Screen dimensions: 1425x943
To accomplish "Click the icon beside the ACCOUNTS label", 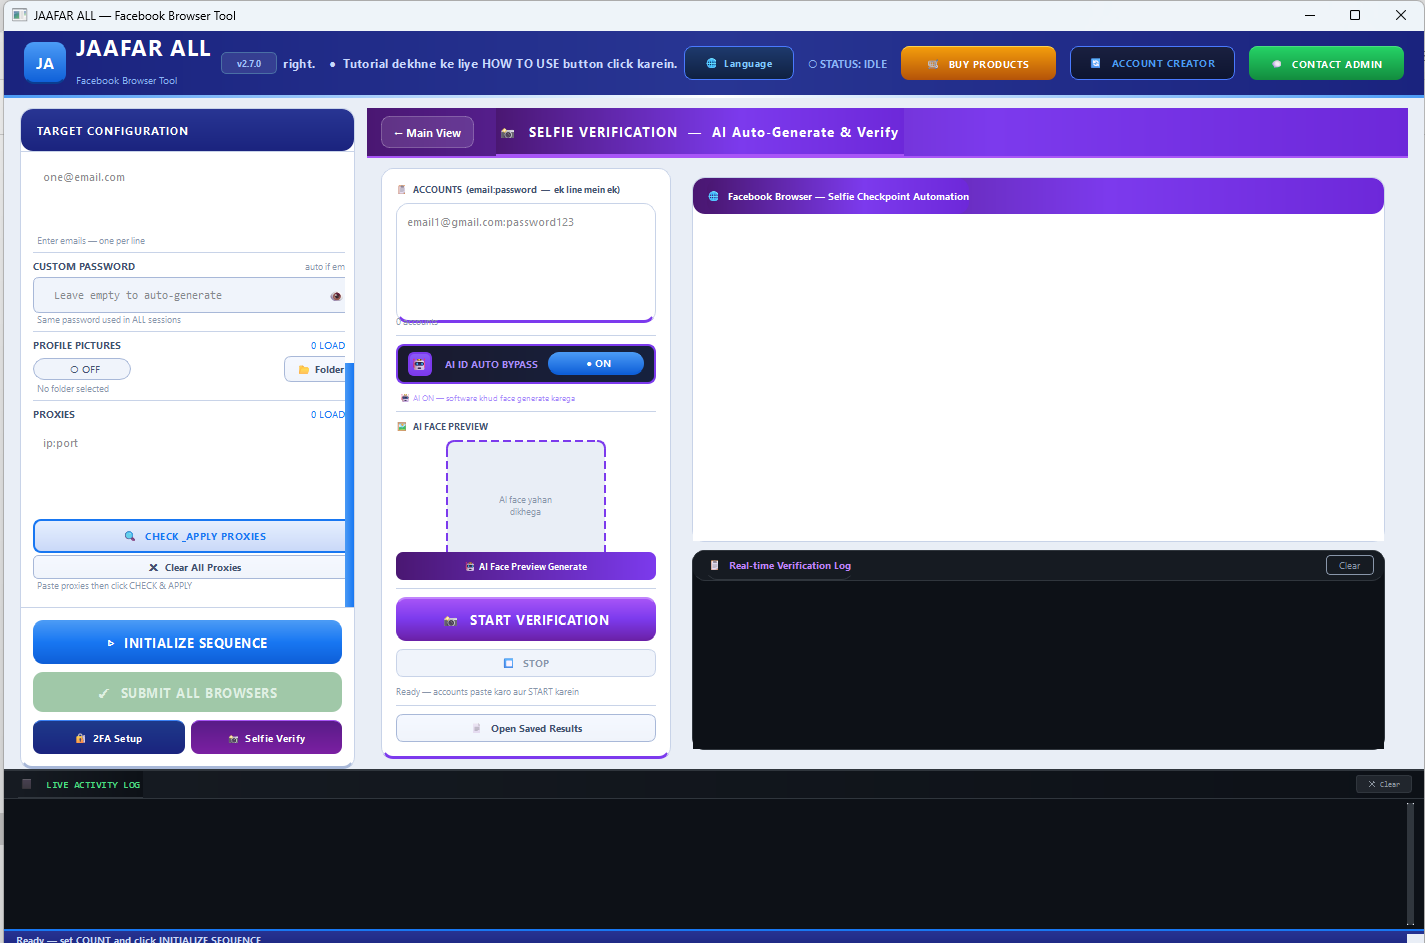I will (402, 190).
